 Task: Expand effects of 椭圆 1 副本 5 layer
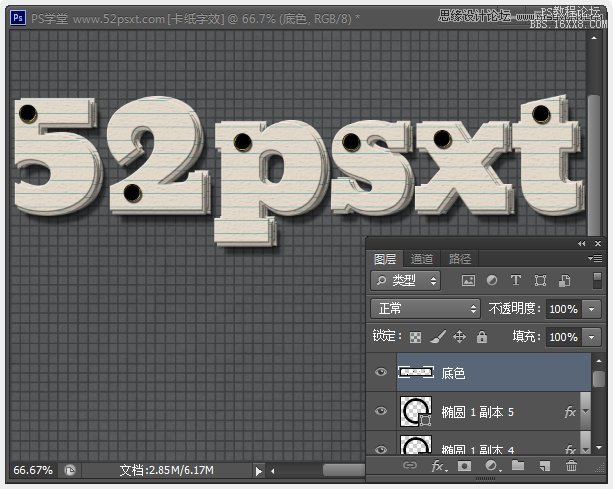pos(586,411)
